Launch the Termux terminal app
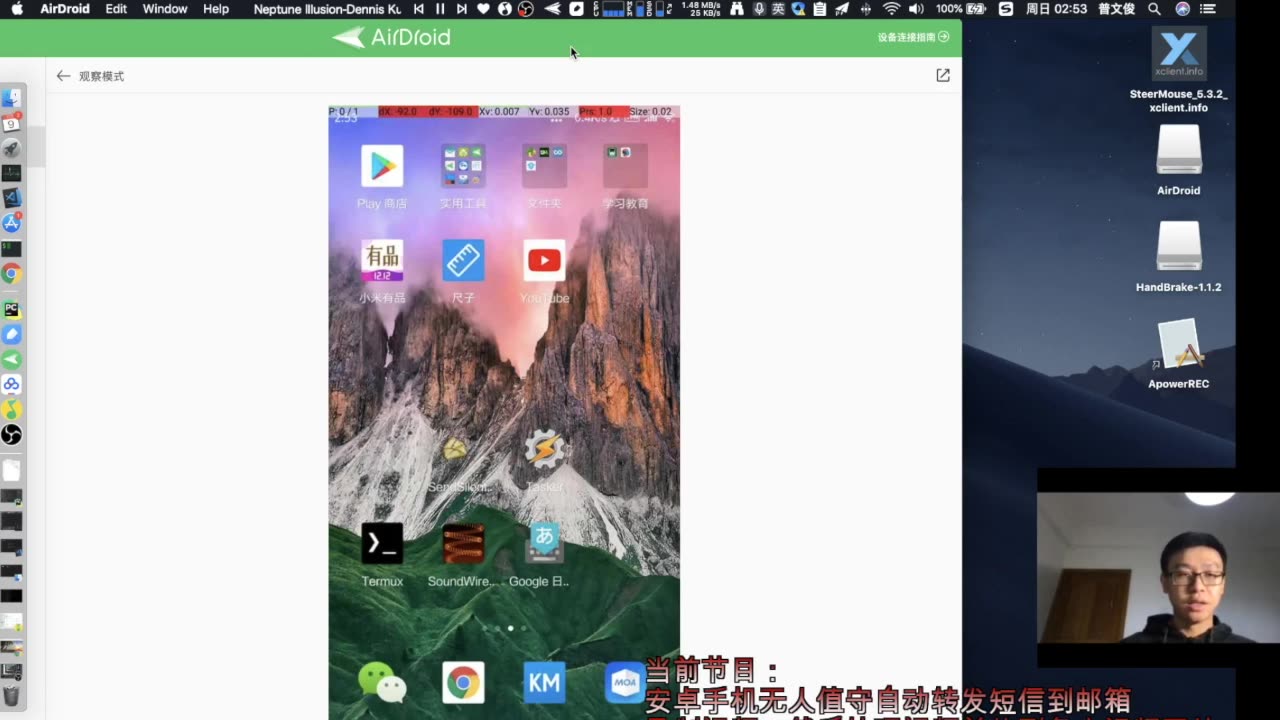 pos(382,554)
